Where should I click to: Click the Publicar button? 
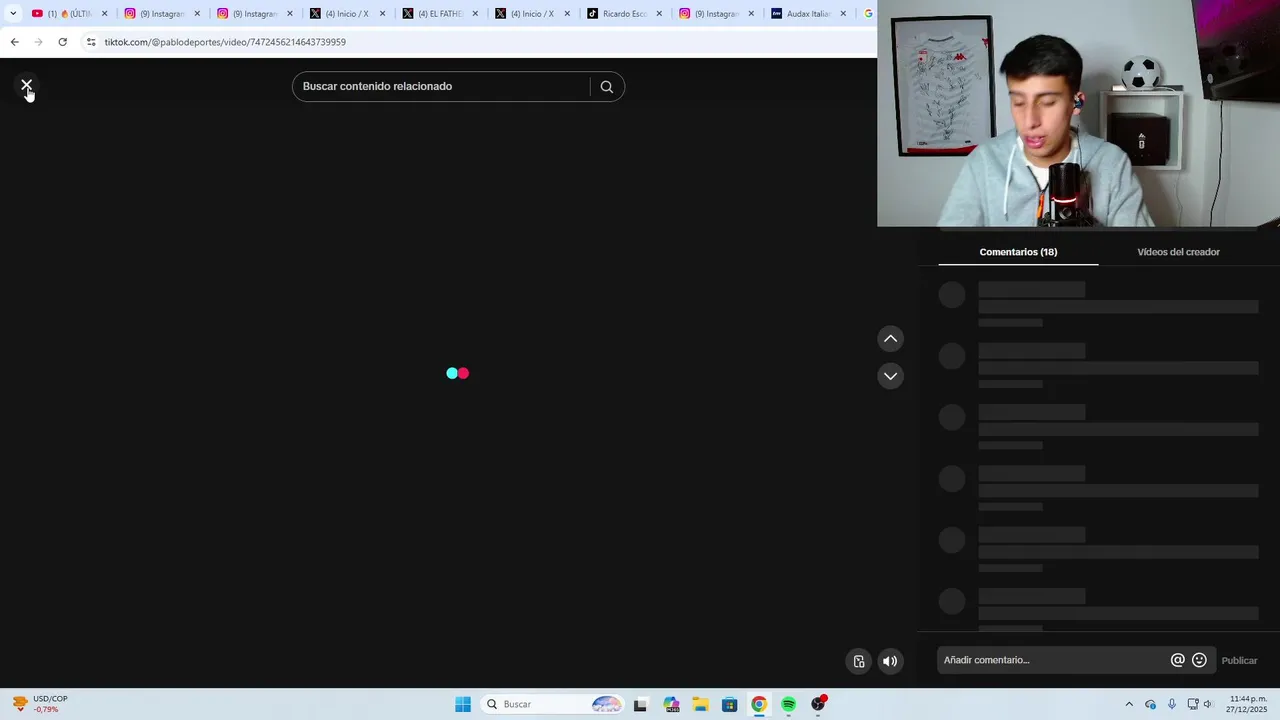(1239, 660)
